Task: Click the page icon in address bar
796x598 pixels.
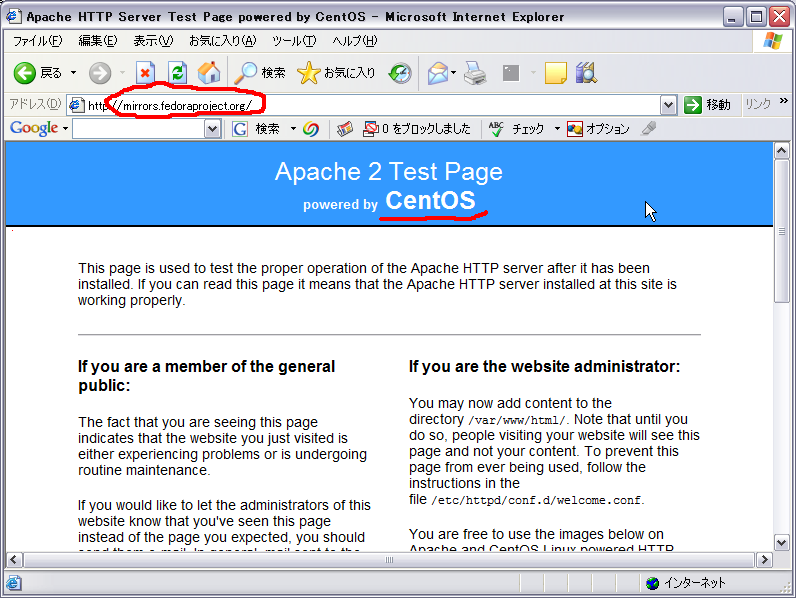Action: coord(76,105)
